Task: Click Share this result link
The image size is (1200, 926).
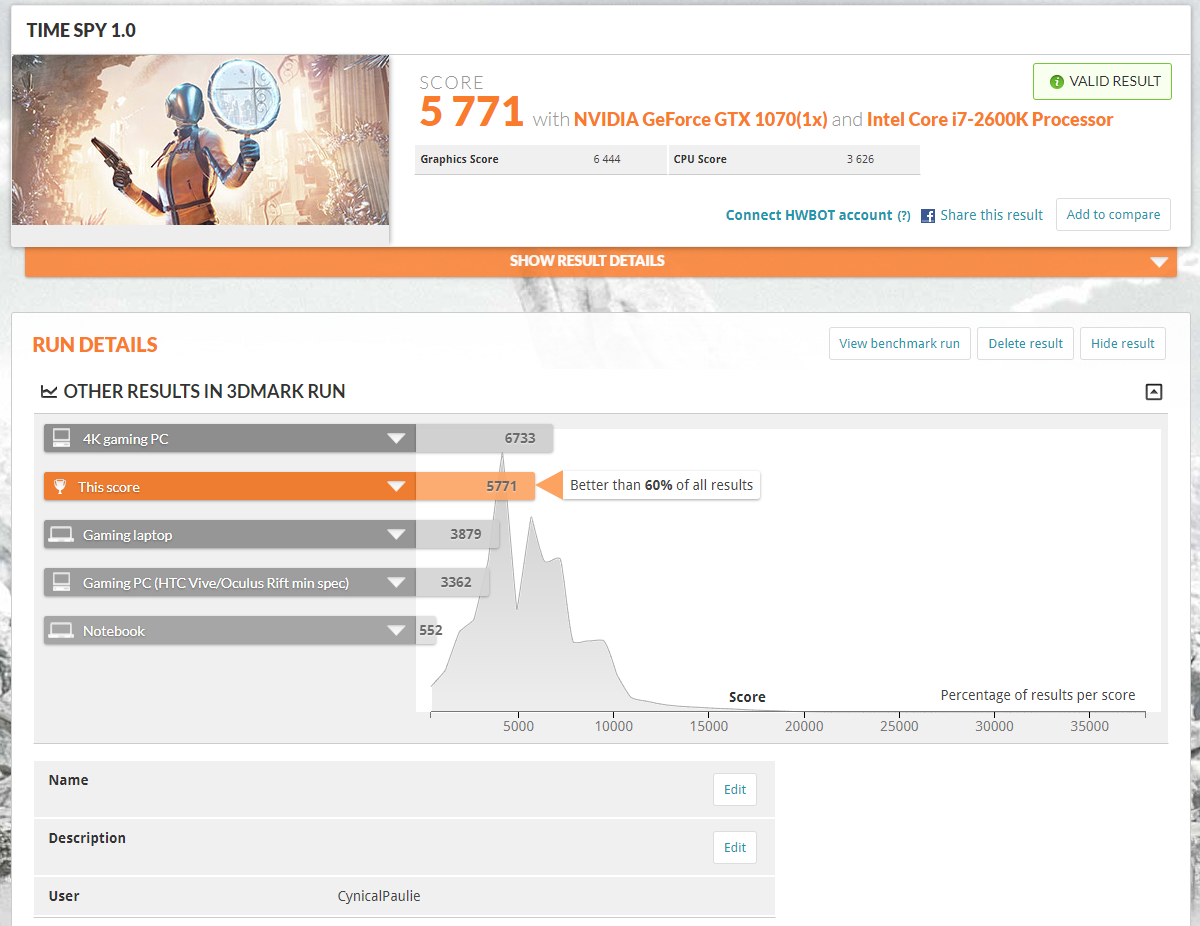Action: click(991, 215)
